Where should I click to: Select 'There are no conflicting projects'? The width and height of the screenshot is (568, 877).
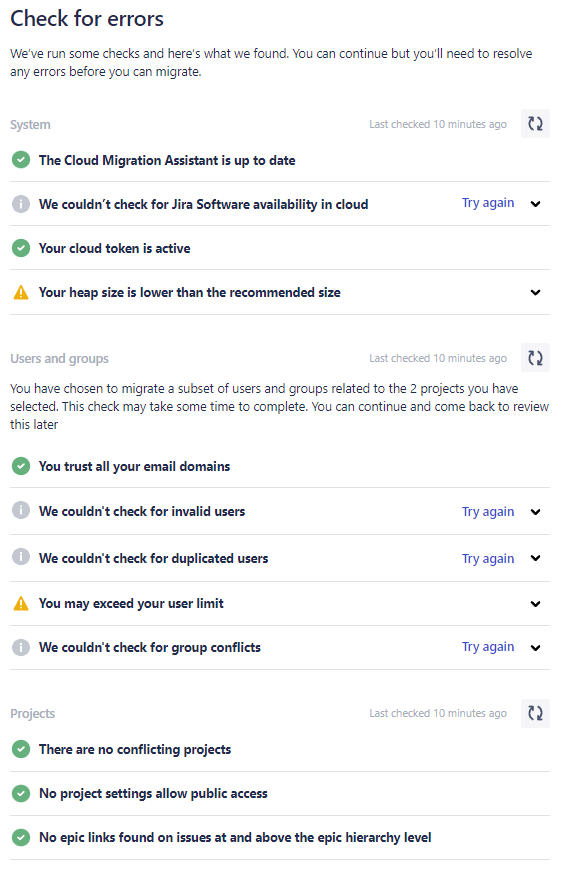coord(135,749)
